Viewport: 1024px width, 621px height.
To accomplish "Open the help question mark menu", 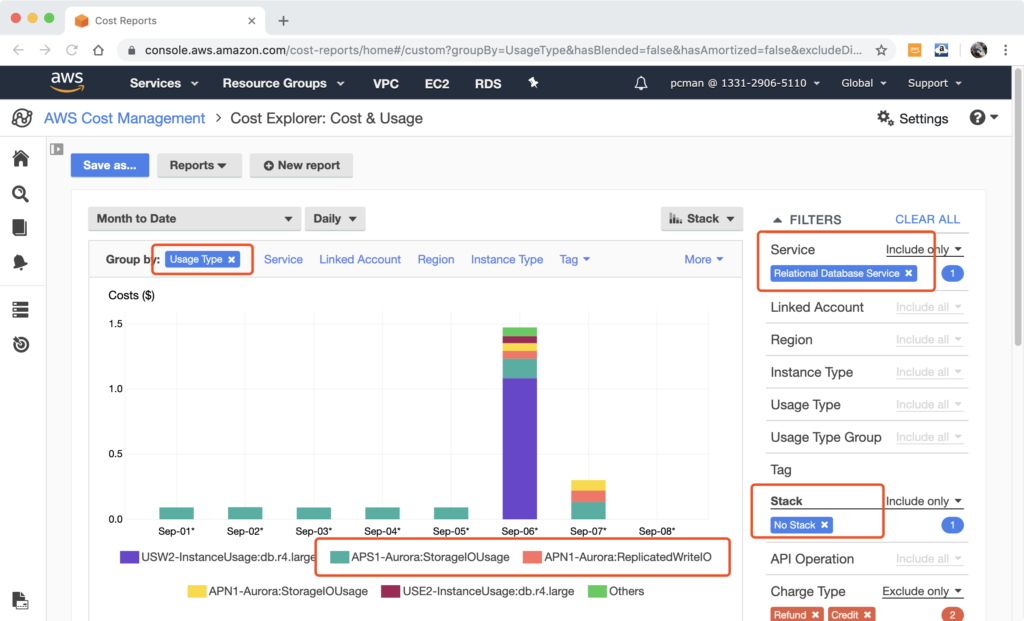I will click(x=984, y=118).
